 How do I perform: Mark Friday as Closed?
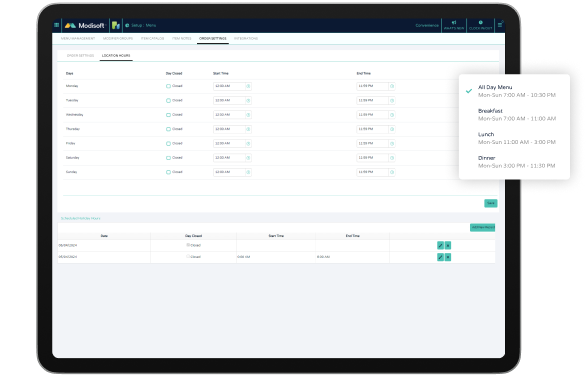168,143
